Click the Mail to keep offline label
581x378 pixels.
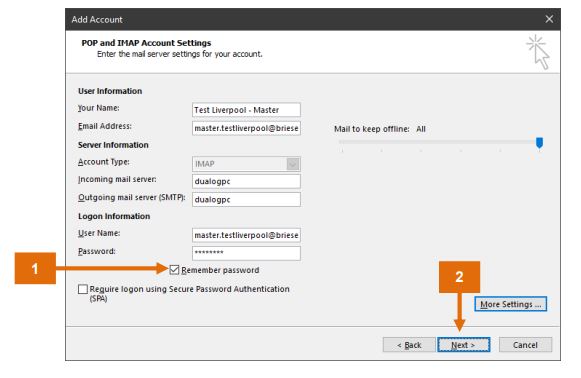[372, 129]
